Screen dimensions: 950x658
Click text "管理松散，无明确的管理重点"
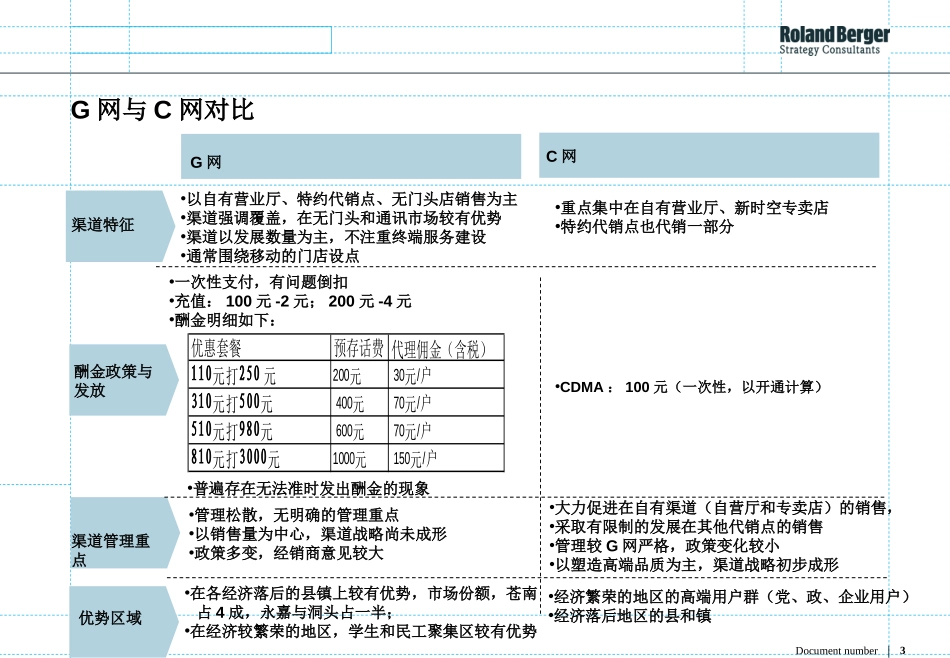click(296, 515)
